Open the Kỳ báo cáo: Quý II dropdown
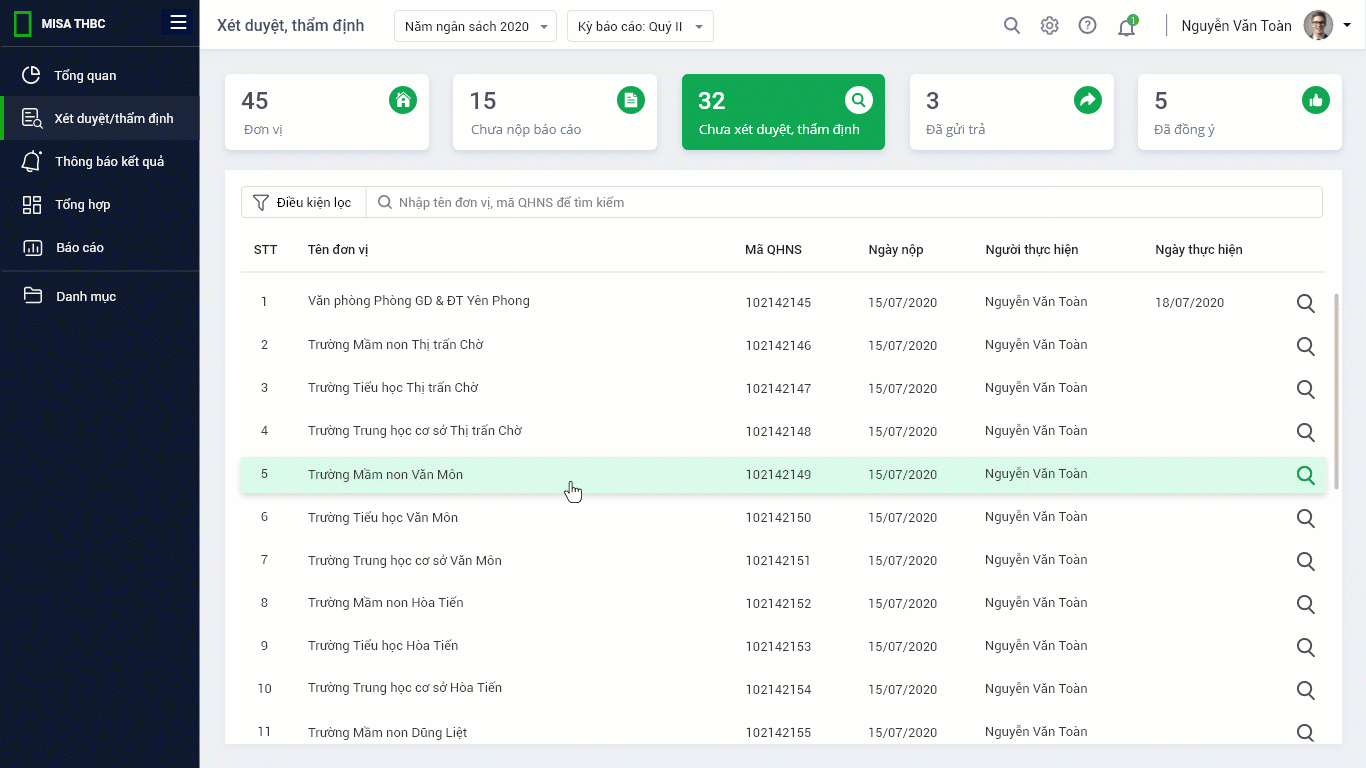This screenshot has width=1366, height=768. [640, 26]
